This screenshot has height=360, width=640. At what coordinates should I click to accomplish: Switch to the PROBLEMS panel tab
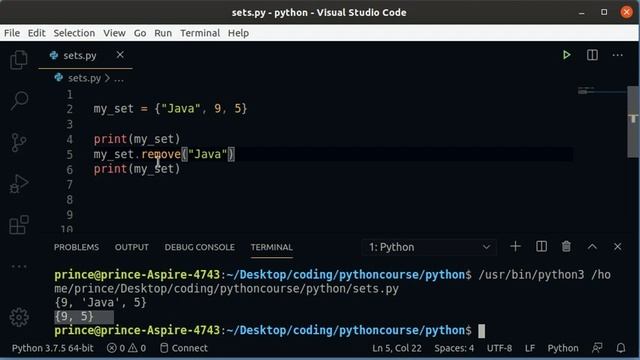76,247
